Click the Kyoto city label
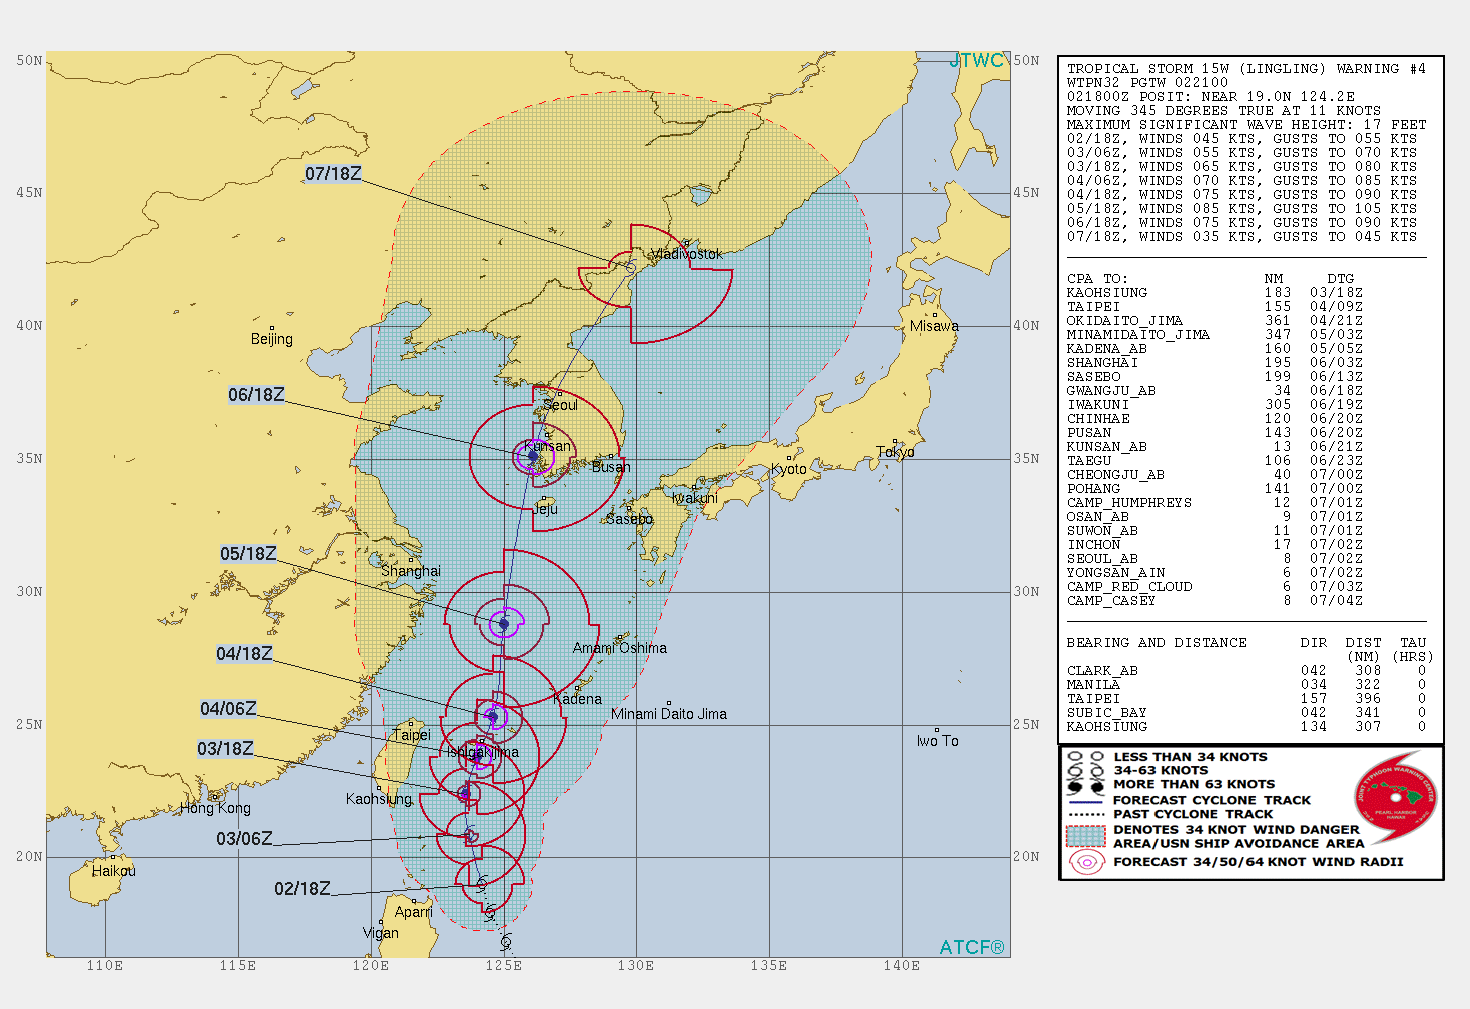Viewport: 1470px width, 1009px height. 788,469
